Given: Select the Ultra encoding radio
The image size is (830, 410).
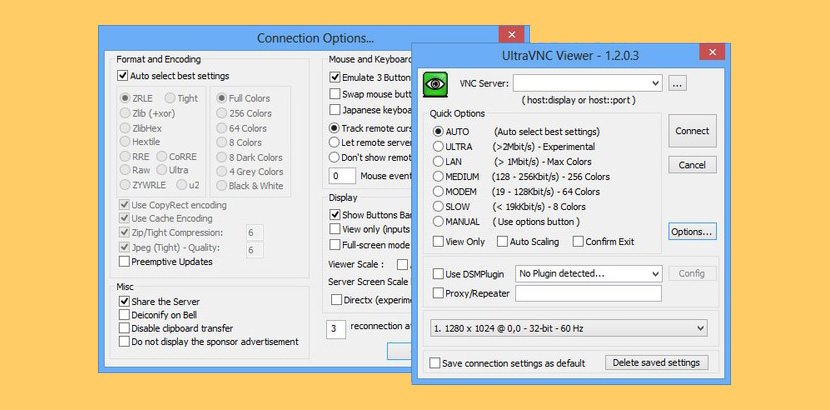Looking at the screenshot, I should pyautogui.click(x=160, y=170).
